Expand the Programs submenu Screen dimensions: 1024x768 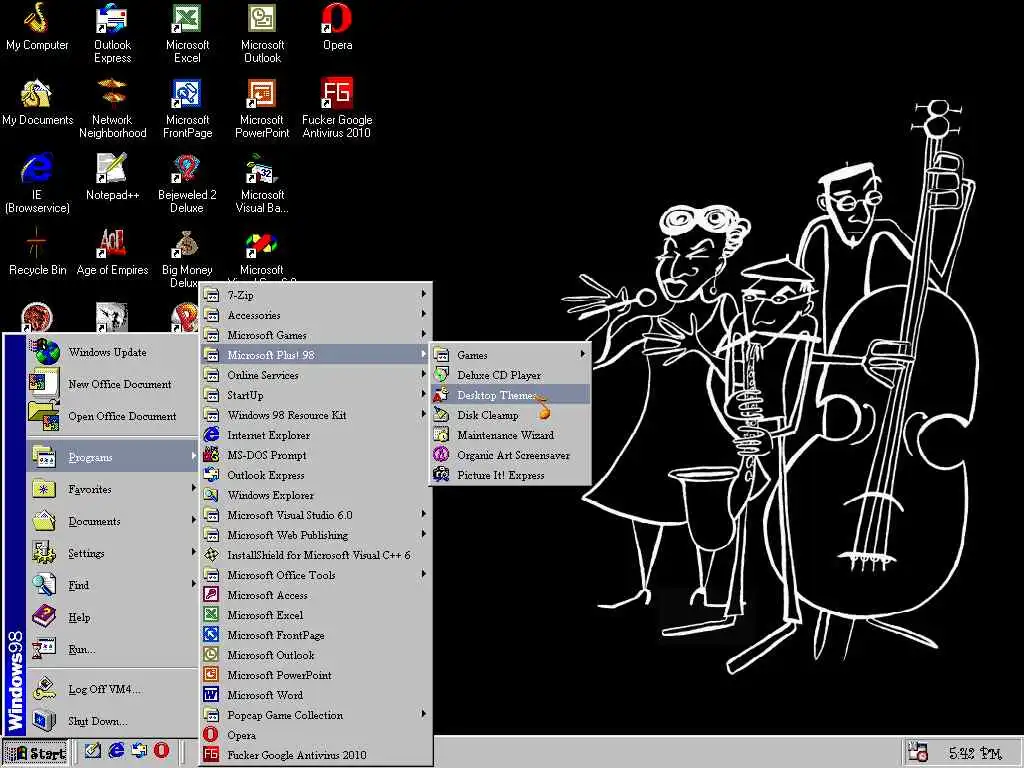tap(112, 456)
